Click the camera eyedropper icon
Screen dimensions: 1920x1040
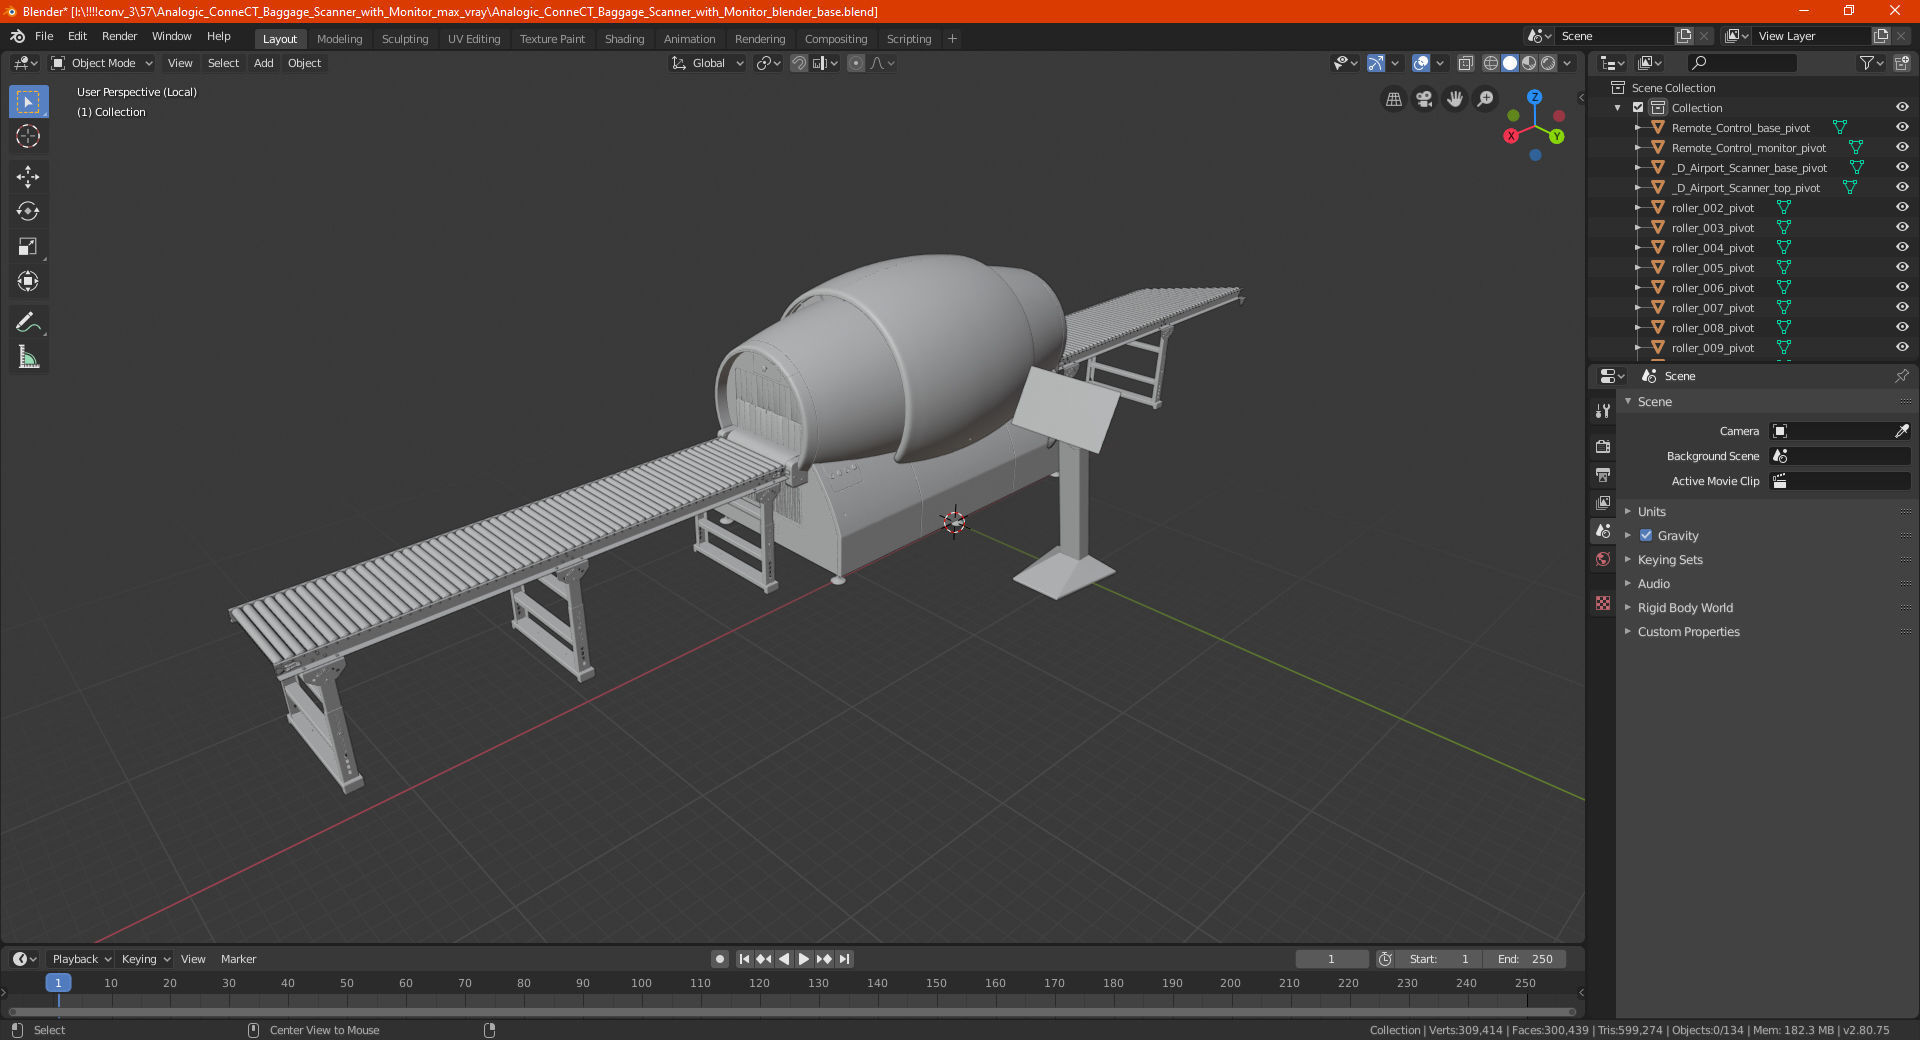click(1901, 431)
